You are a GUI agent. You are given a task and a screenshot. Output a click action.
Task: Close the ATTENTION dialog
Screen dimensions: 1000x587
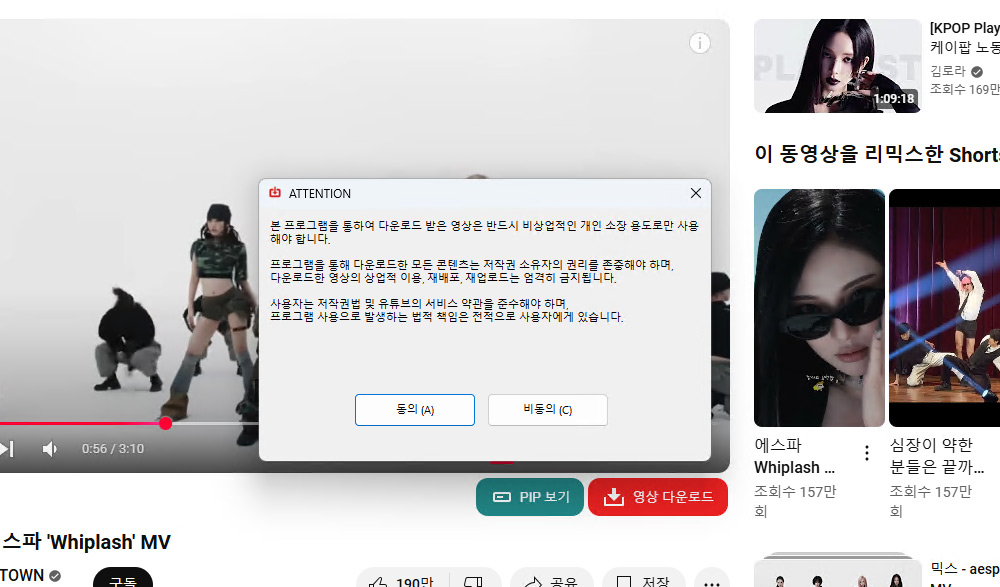(x=695, y=193)
